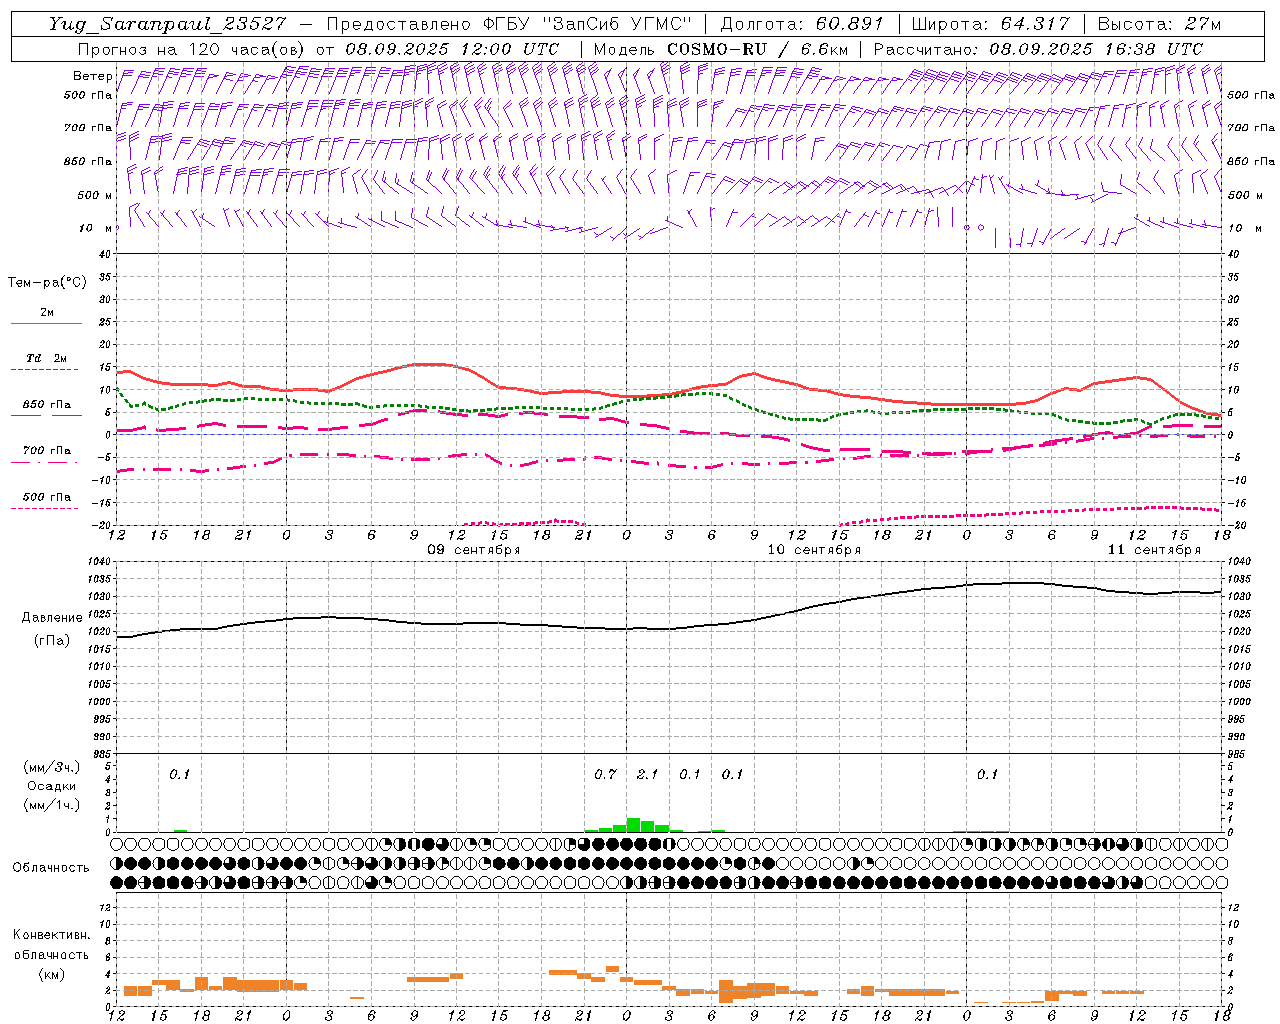Image resolution: width=1280 pixels, height=1024 pixels.
Task: Click the 11 сентября date label
Action: 1154,550
